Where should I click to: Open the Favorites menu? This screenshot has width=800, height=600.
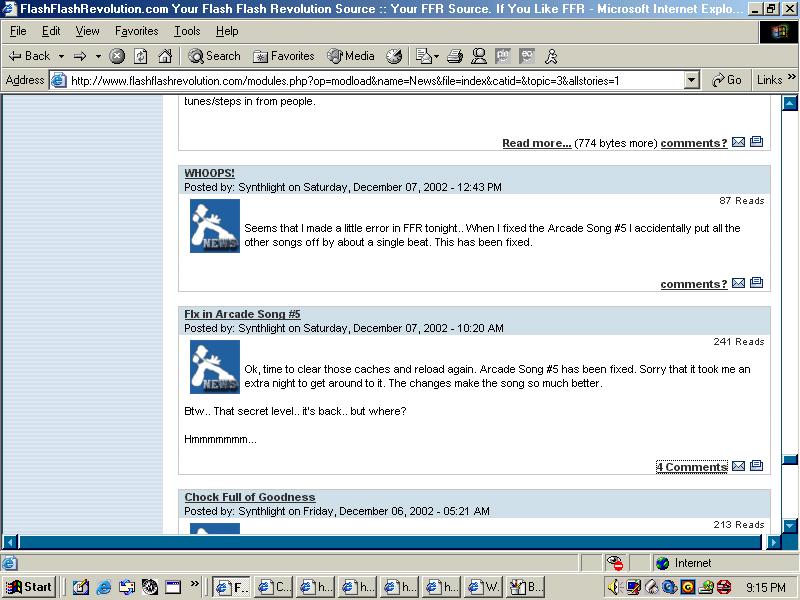pos(136,31)
